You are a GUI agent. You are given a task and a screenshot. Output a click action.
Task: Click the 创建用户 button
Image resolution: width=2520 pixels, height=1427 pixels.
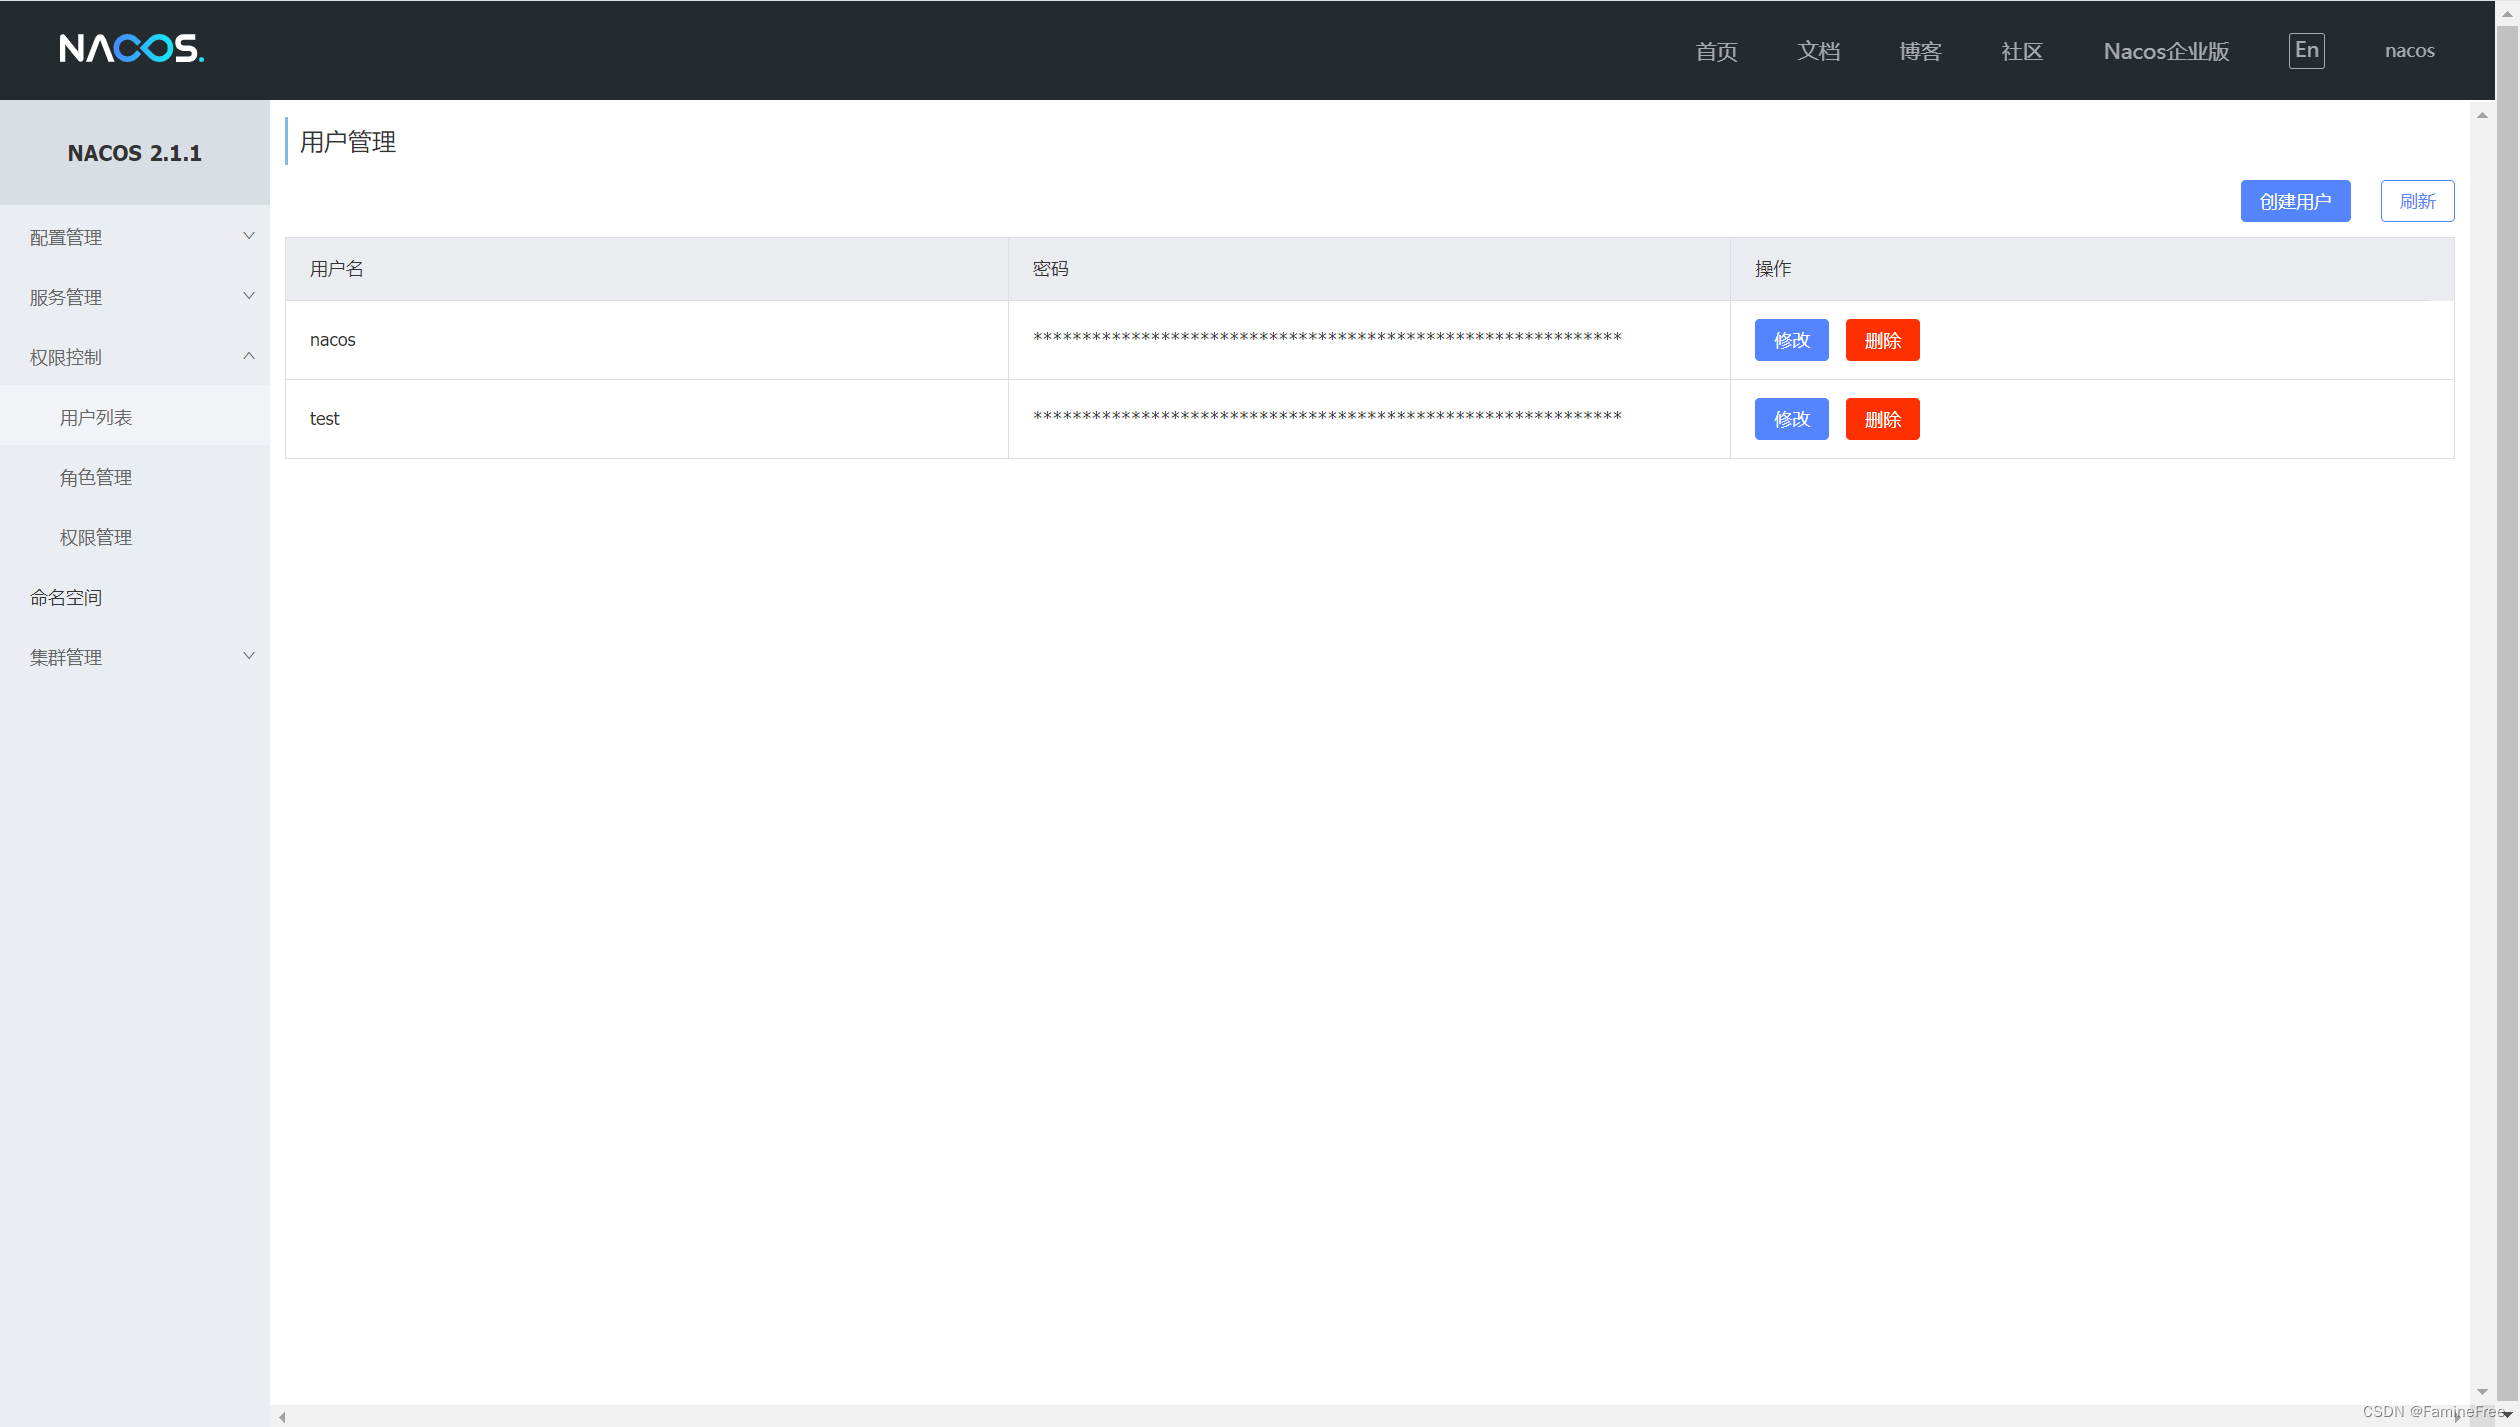click(2295, 201)
